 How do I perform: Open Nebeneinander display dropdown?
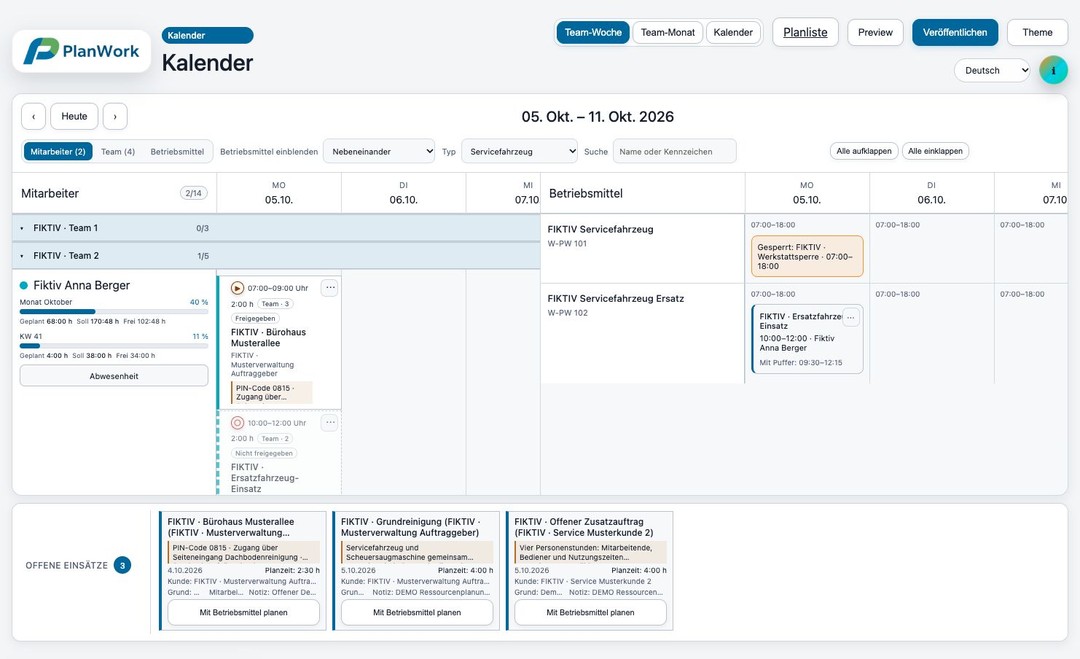tap(379, 151)
